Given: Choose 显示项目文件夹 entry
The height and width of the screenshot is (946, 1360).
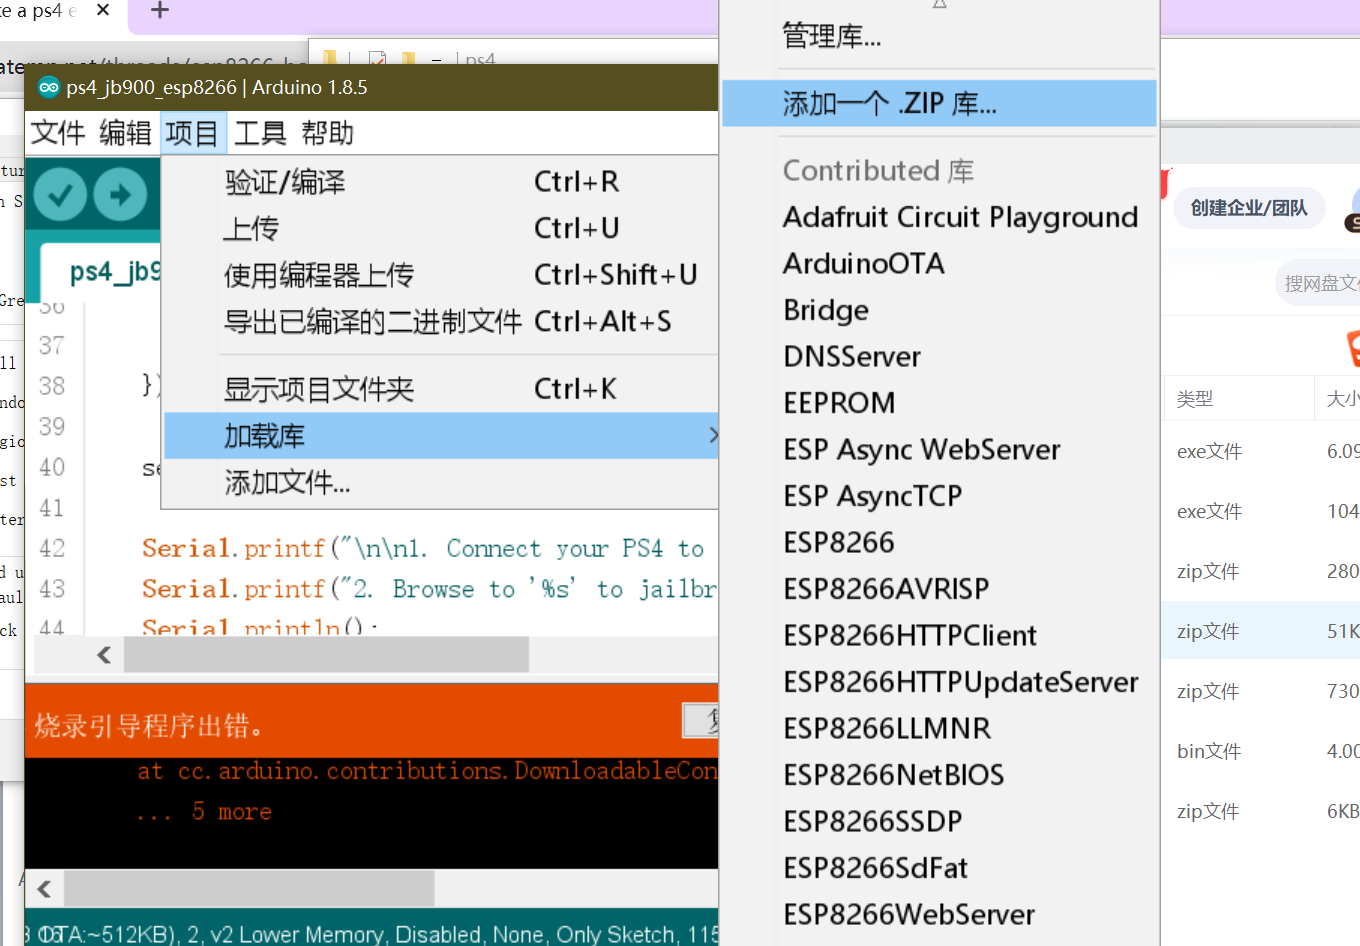Looking at the screenshot, I should [x=440, y=389].
